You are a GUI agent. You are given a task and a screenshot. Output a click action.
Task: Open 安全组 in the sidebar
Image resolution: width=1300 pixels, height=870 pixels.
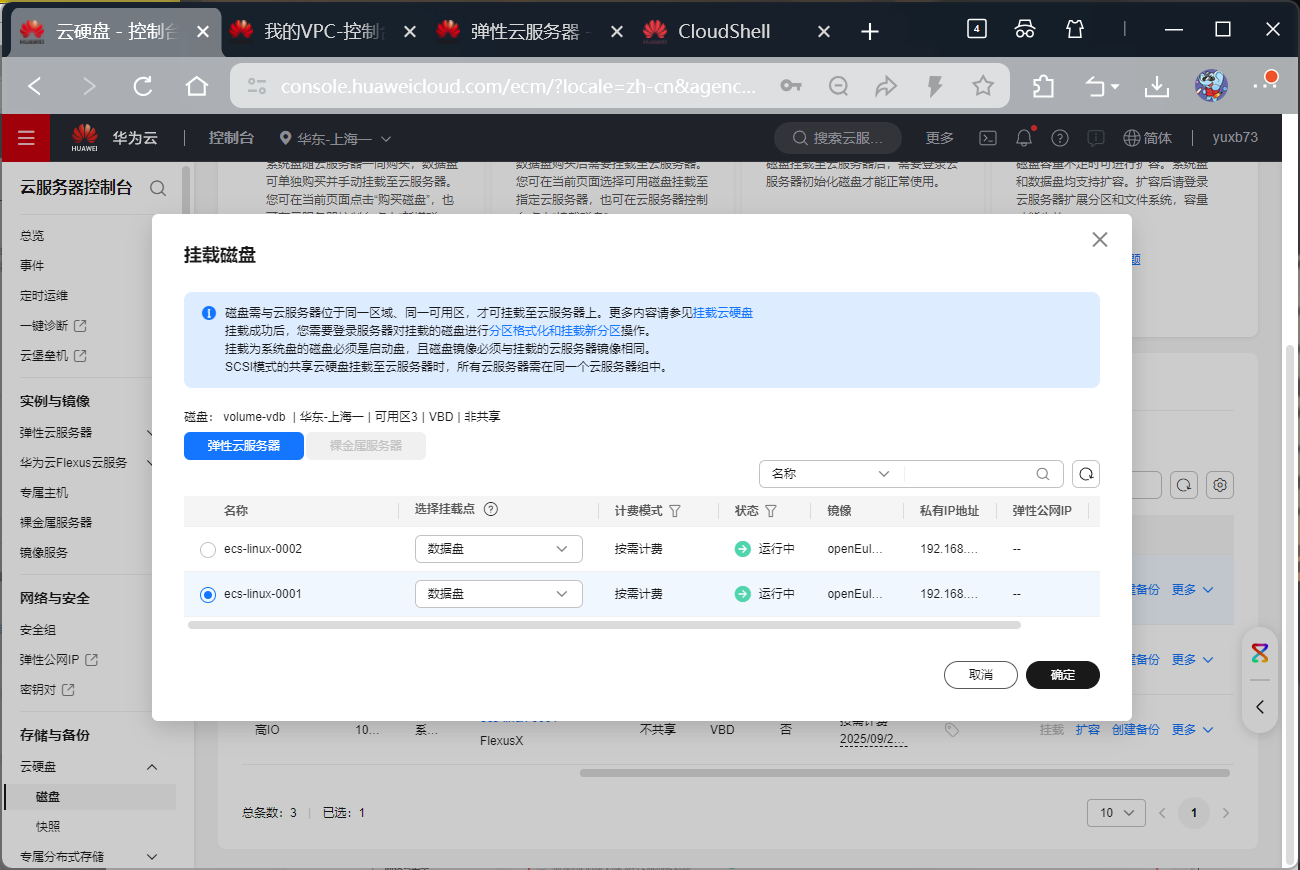[38, 630]
